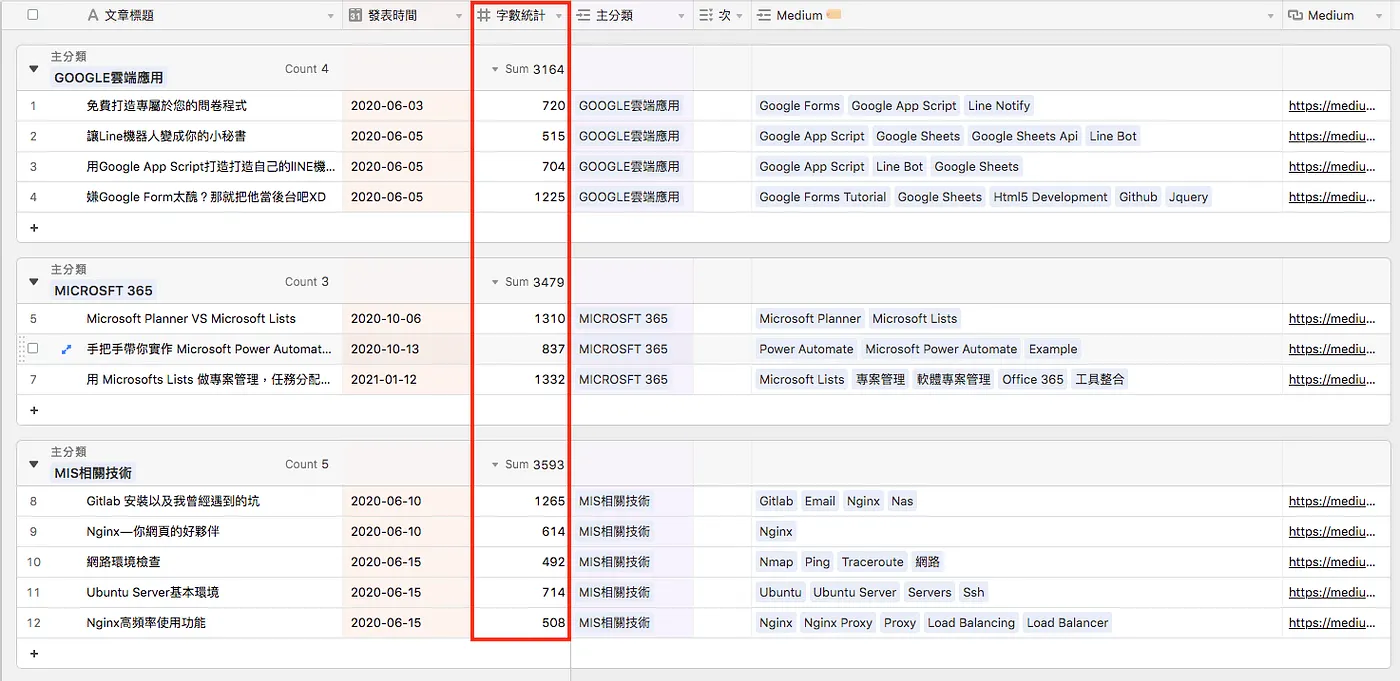1400x681 pixels.
Task: Add a row to GOOGLE雲端應用 group
Action: pyautogui.click(x=34, y=228)
